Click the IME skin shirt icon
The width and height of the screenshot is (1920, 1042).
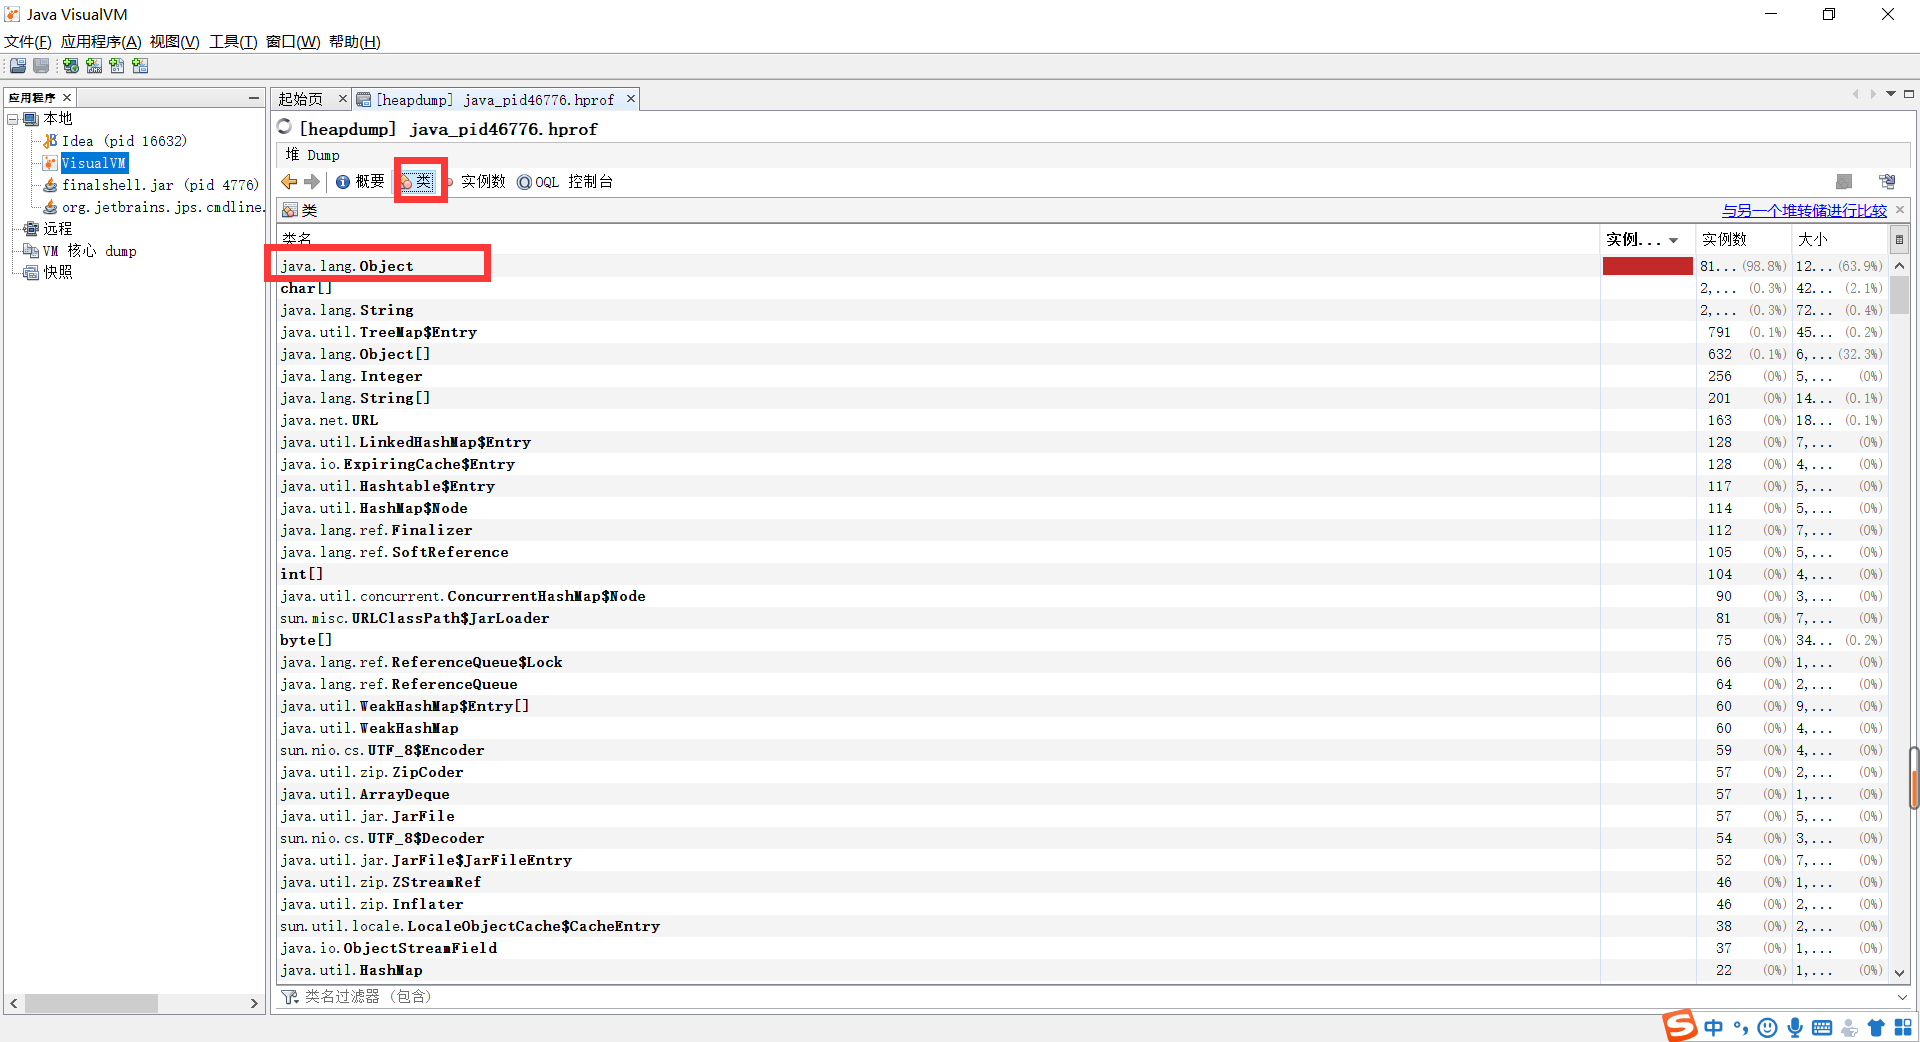coord(1876,1028)
